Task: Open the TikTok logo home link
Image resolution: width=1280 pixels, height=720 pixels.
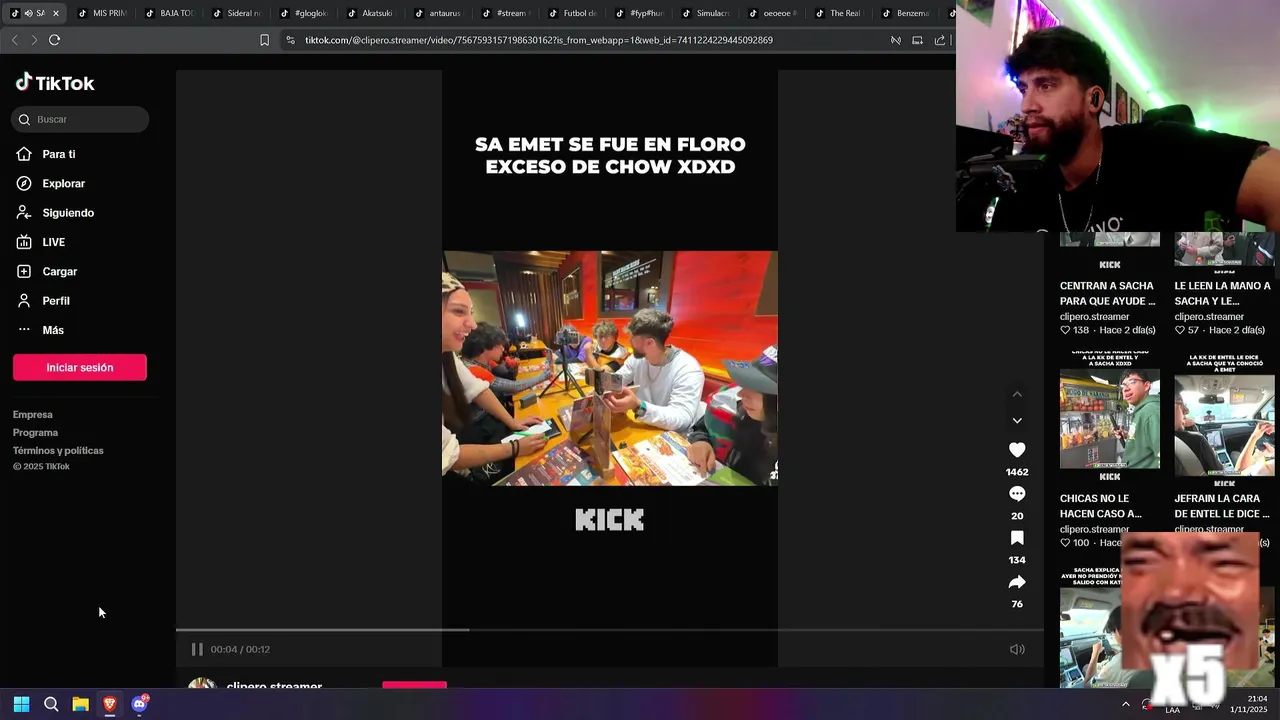Action: (55, 83)
